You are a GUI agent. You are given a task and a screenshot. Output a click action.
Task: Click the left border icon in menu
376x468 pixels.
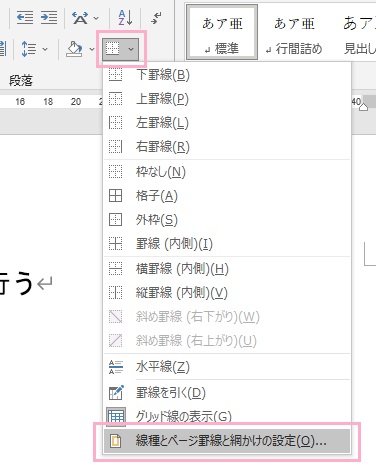tap(115, 123)
